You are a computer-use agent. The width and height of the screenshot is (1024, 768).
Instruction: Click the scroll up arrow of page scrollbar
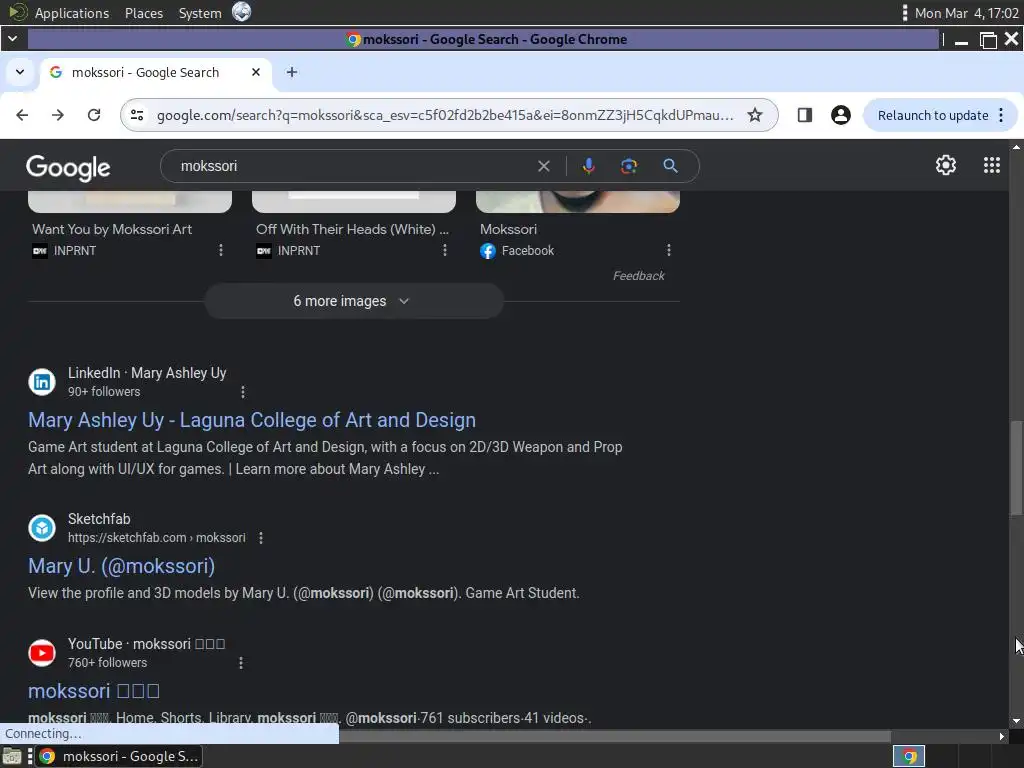point(1016,147)
